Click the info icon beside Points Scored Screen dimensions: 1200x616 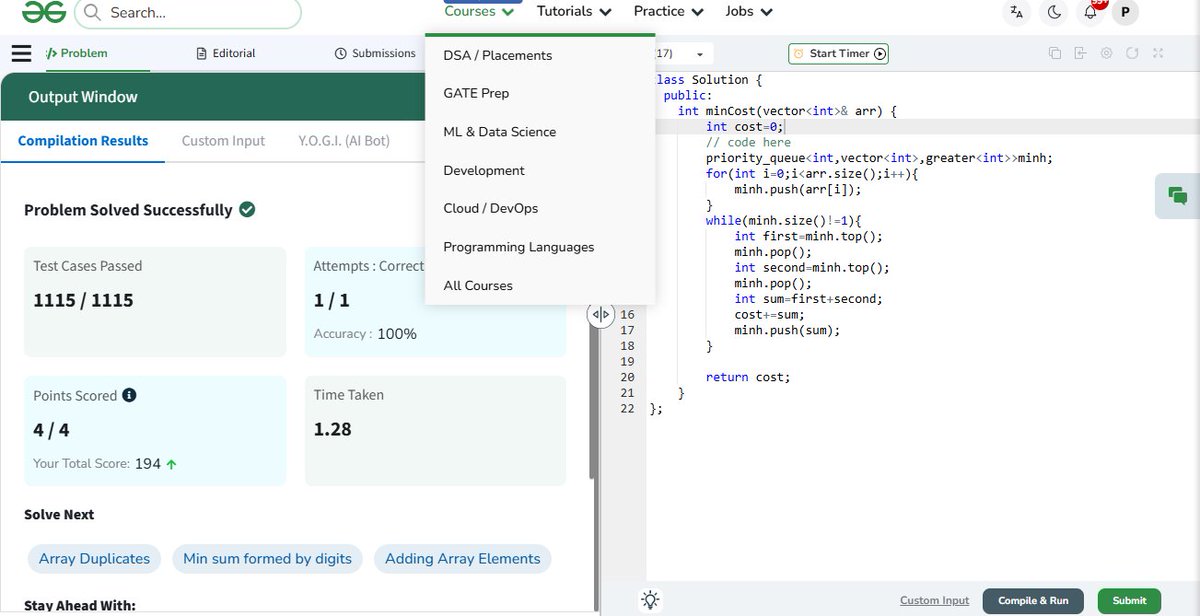(x=129, y=395)
